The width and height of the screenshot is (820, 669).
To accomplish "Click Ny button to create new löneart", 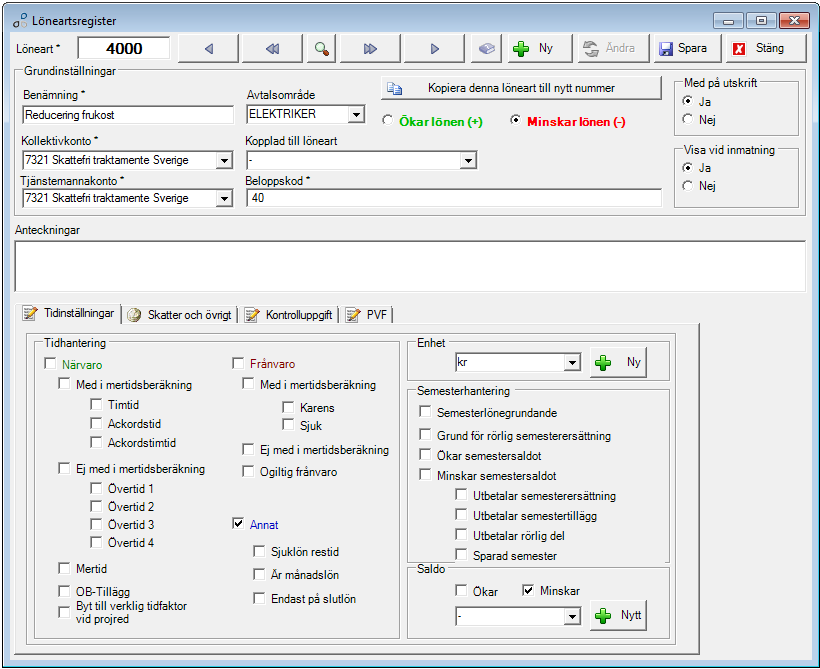I will tap(540, 49).
